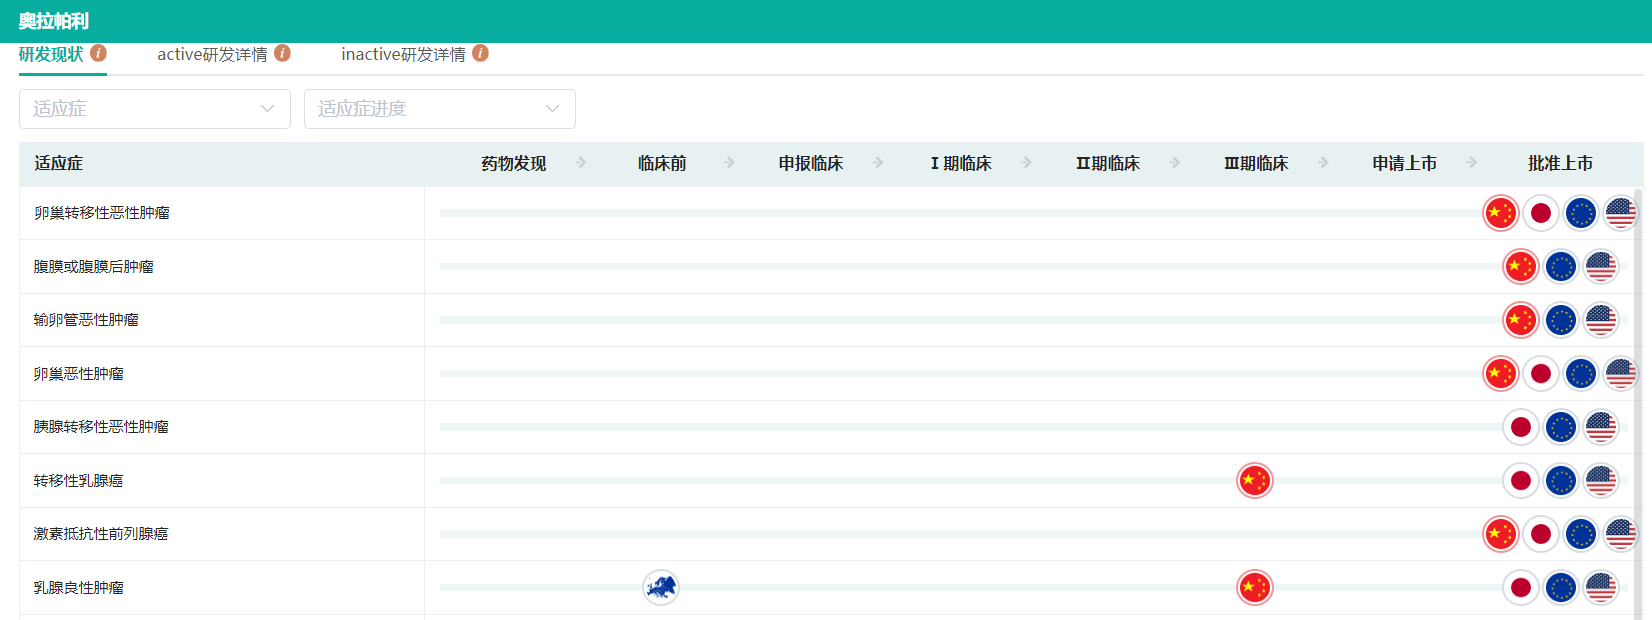Click EU flag in 激素抵抗性前列腺癌 row
This screenshot has width=1652, height=620.
1581,534
